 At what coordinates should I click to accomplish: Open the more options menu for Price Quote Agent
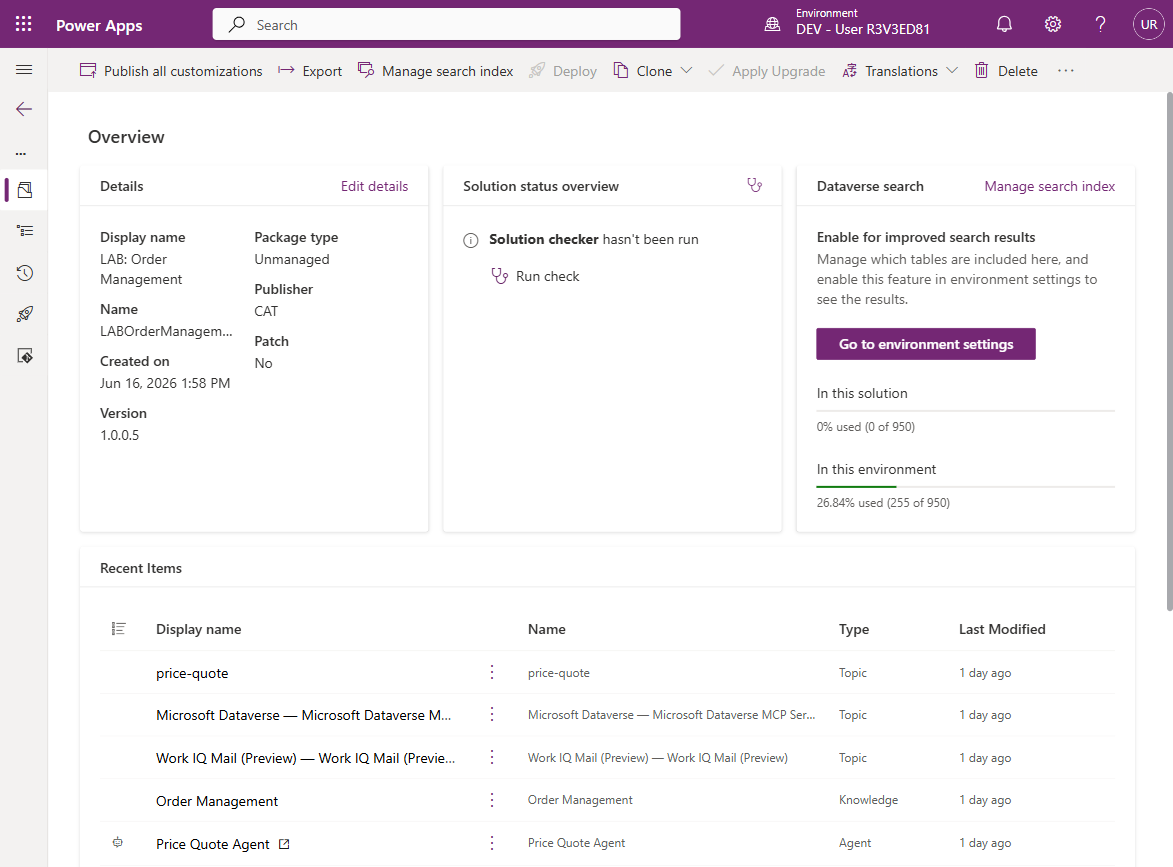point(491,843)
